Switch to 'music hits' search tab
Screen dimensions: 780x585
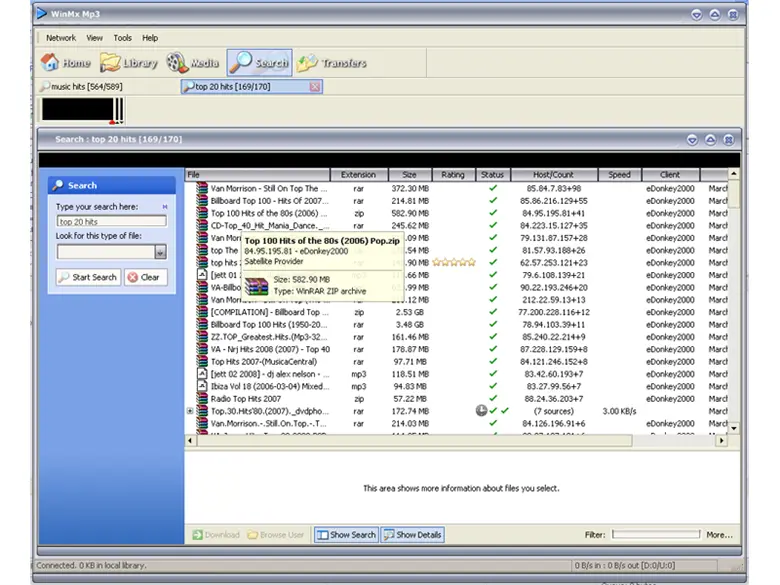tap(85, 88)
